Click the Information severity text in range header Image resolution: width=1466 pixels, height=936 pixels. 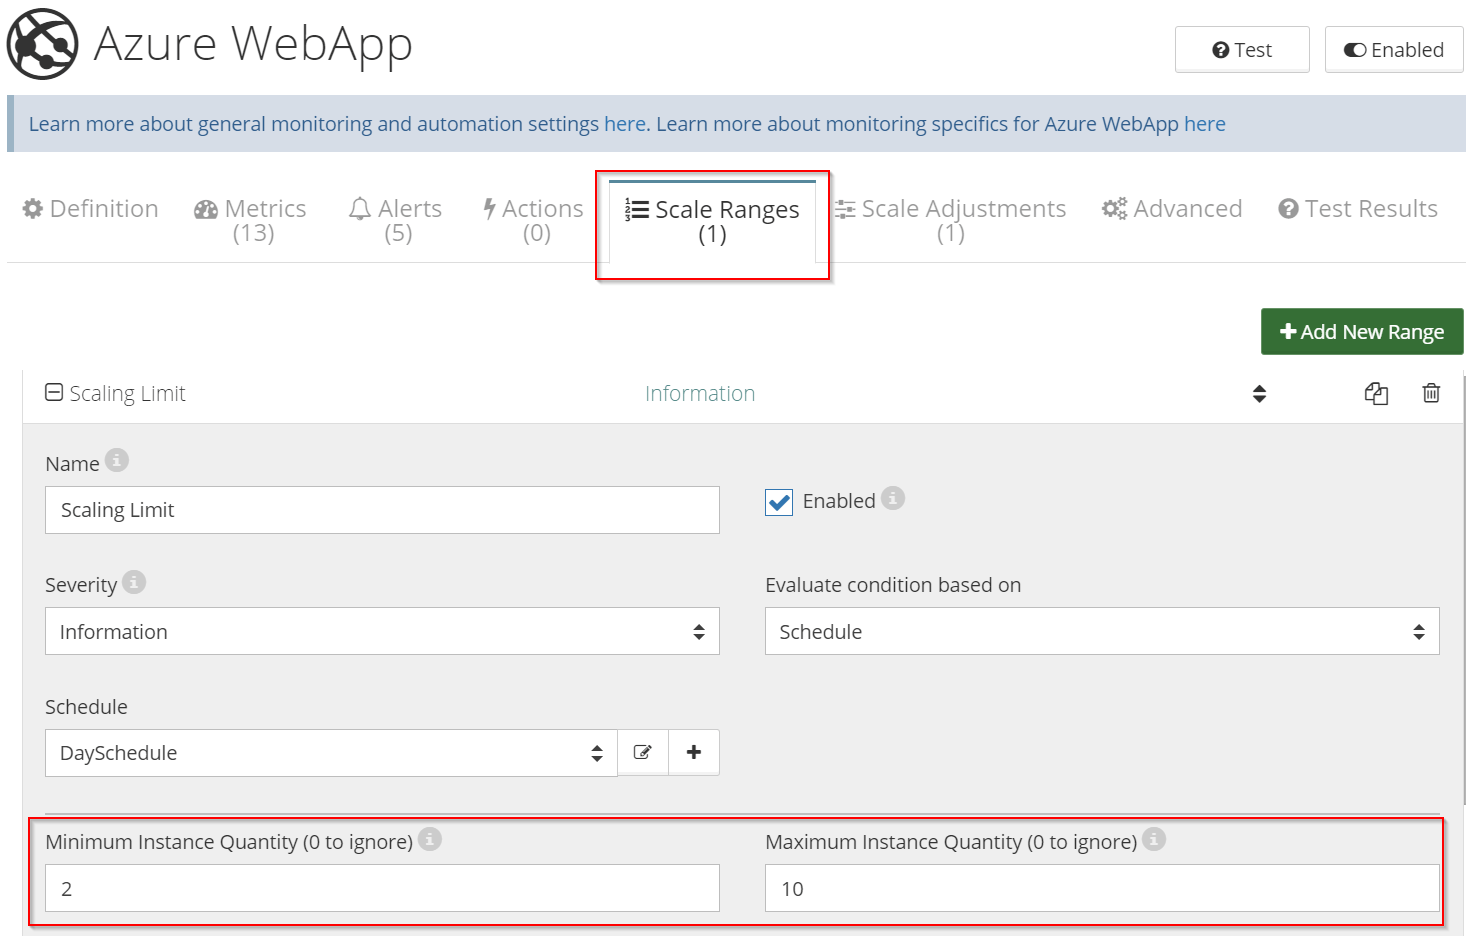[700, 393]
